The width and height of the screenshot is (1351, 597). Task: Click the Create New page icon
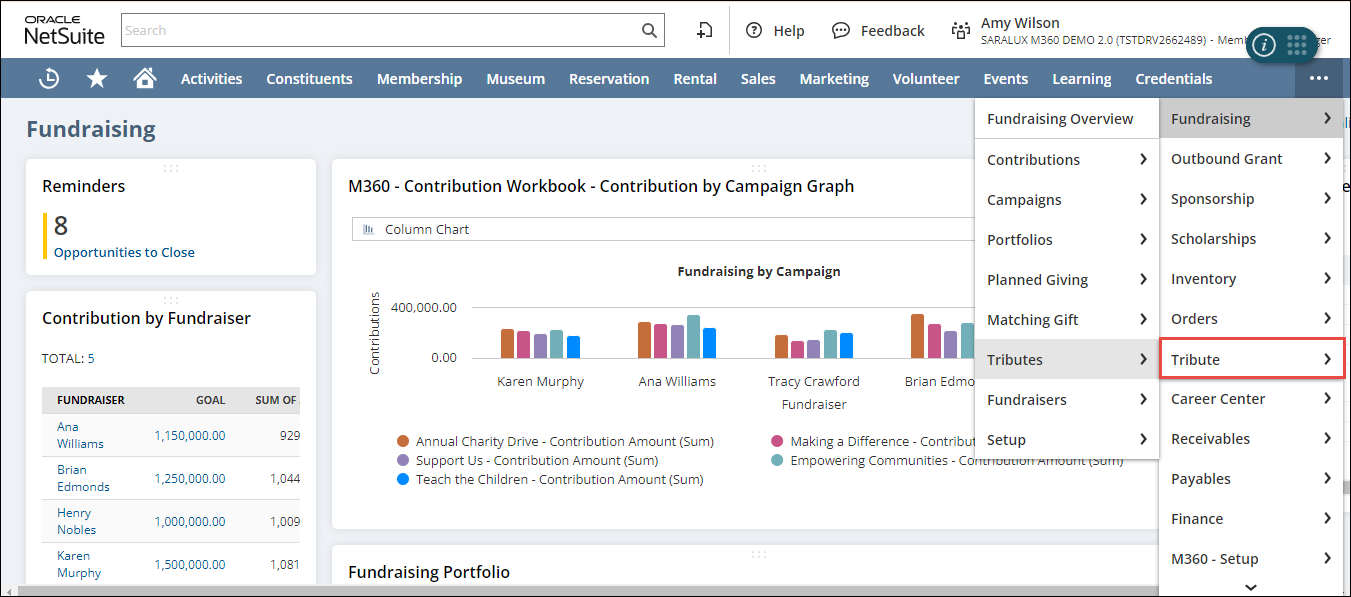pyautogui.click(x=705, y=30)
